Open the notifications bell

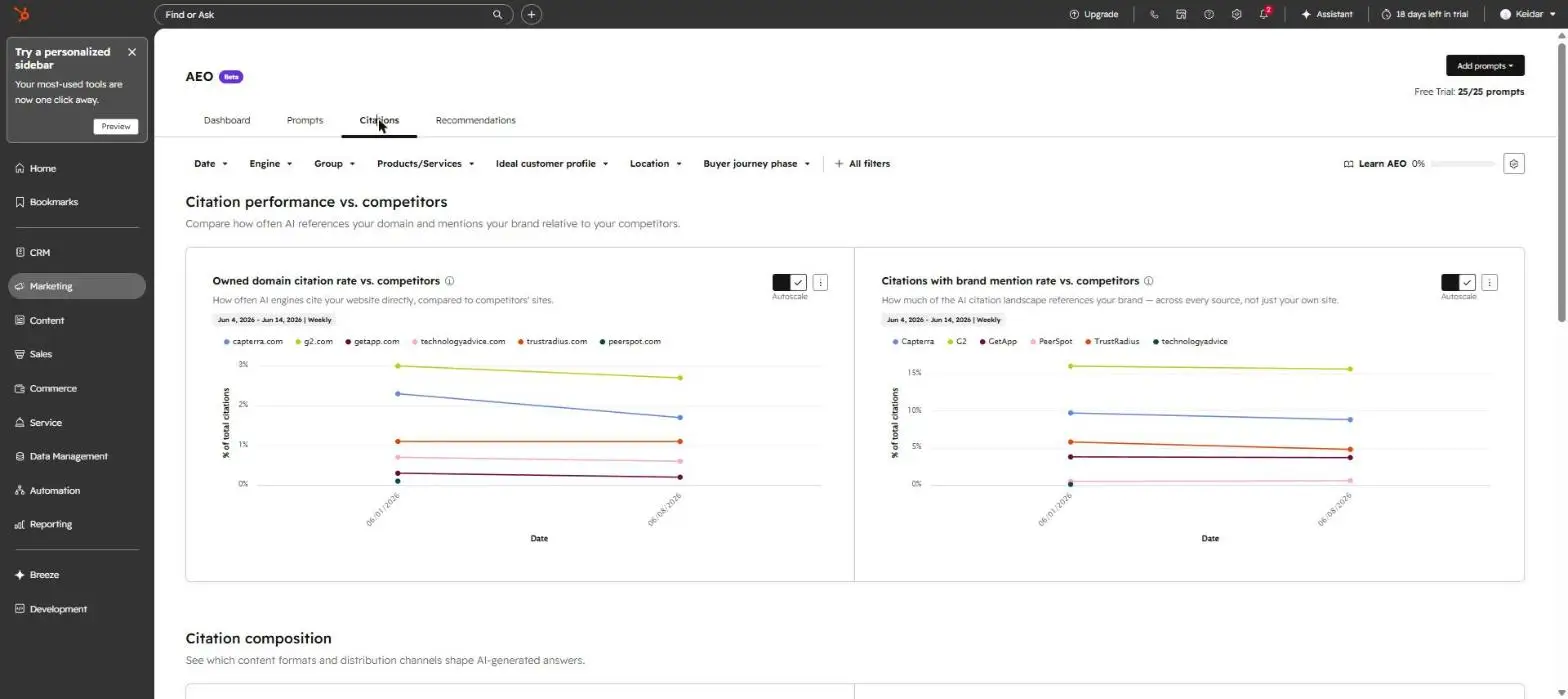coord(1264,15)
